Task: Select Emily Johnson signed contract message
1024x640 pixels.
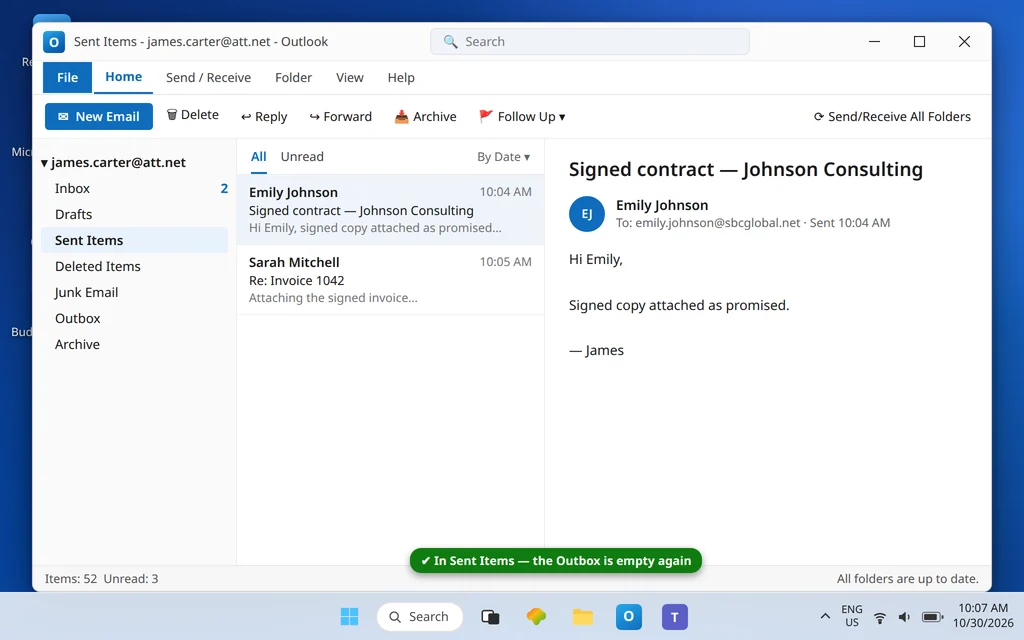Action: click(x=391, y=210)
